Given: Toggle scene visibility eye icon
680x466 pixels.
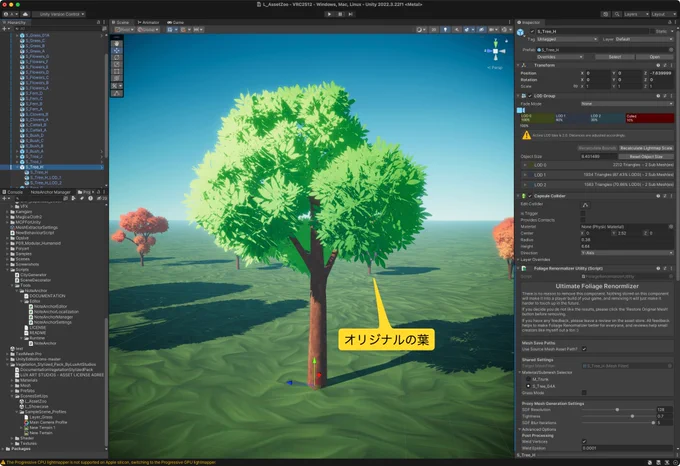Looking at the screenshot, I should click(x=481, y=29).
